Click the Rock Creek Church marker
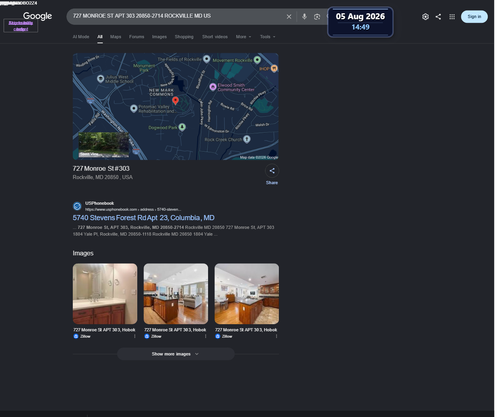 tap(247, 139)
